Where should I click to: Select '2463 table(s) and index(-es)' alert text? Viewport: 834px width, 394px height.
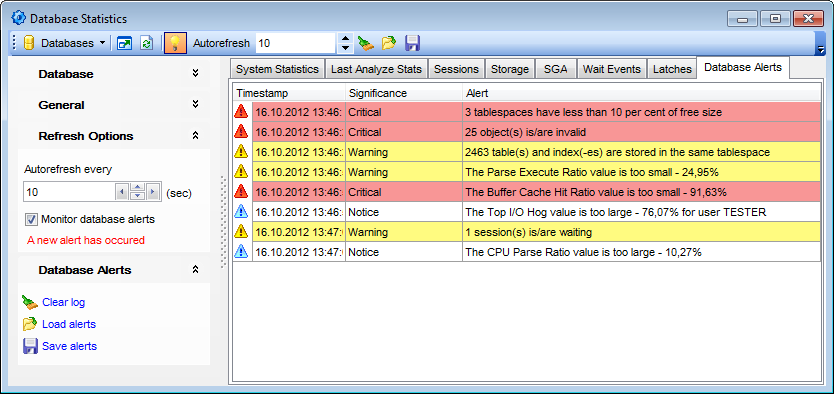coord(617,152)
